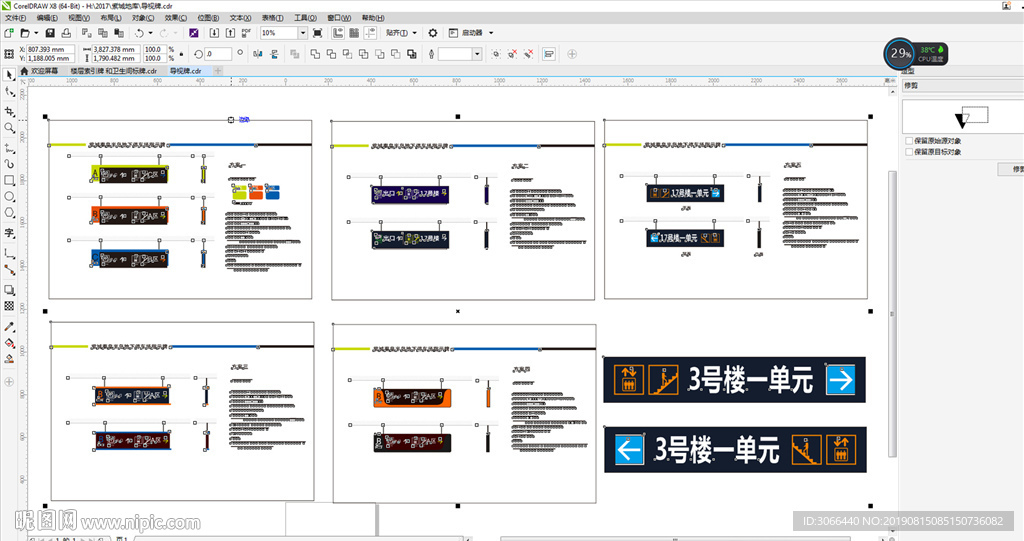The height and width of the screenshot is (541, 1024).
Task: Pick the Ellipse tool
Action: coord(9,197)
